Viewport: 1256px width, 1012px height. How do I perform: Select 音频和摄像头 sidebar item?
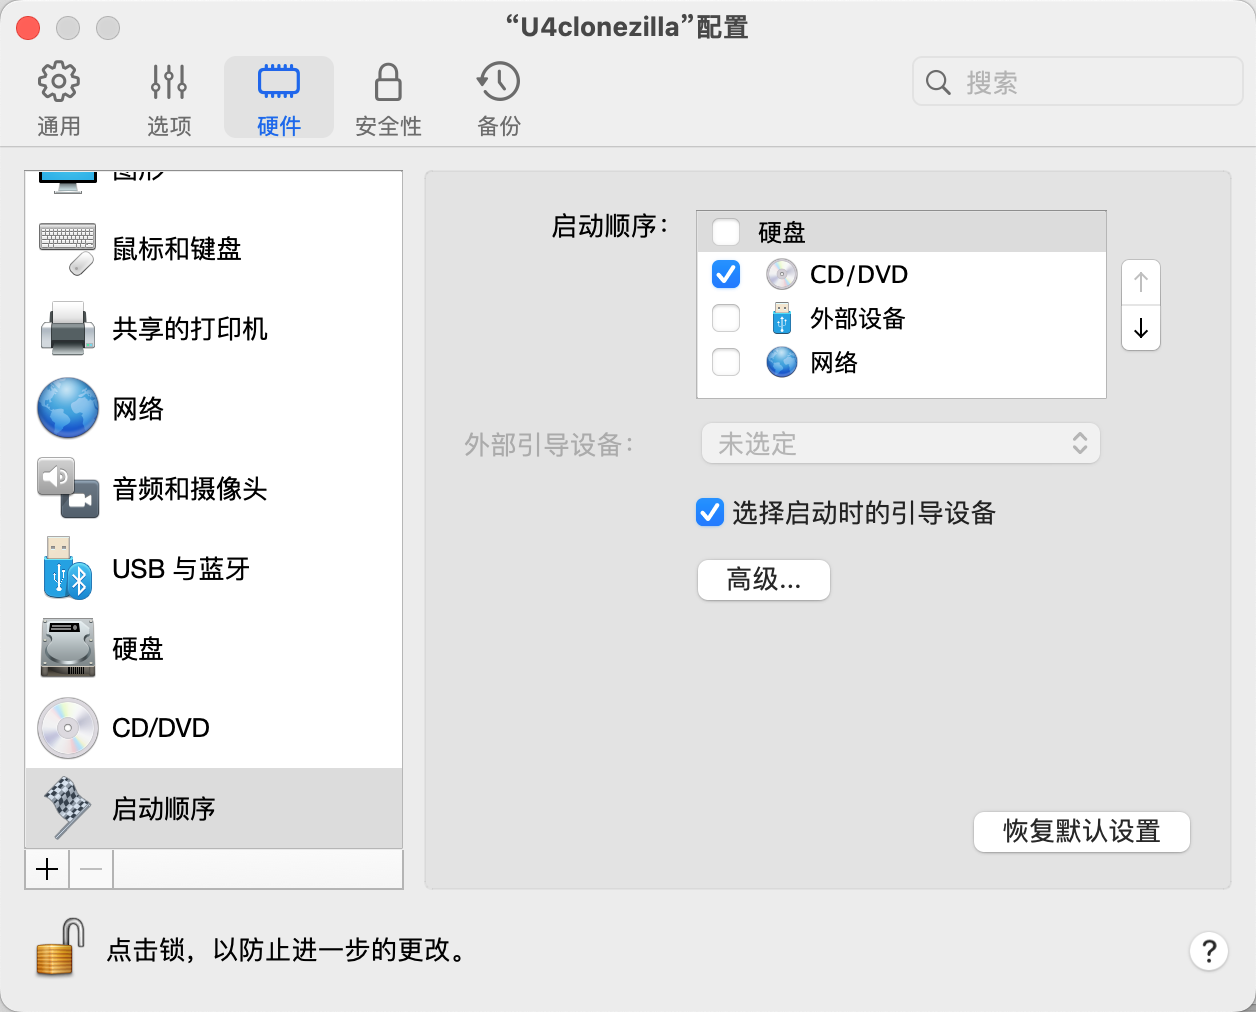[189, 489]
